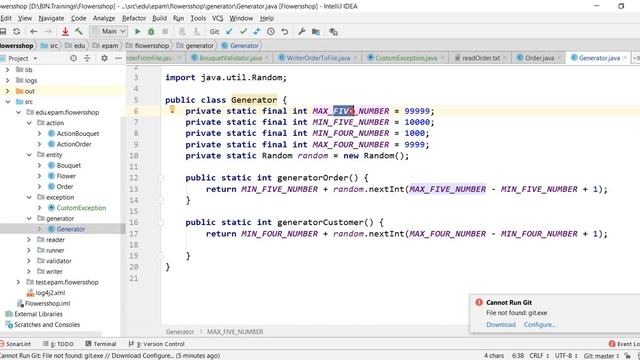This screenshot has width=640, height=360.
Task: Click Download link in Git notification
Action: point(501,325)
